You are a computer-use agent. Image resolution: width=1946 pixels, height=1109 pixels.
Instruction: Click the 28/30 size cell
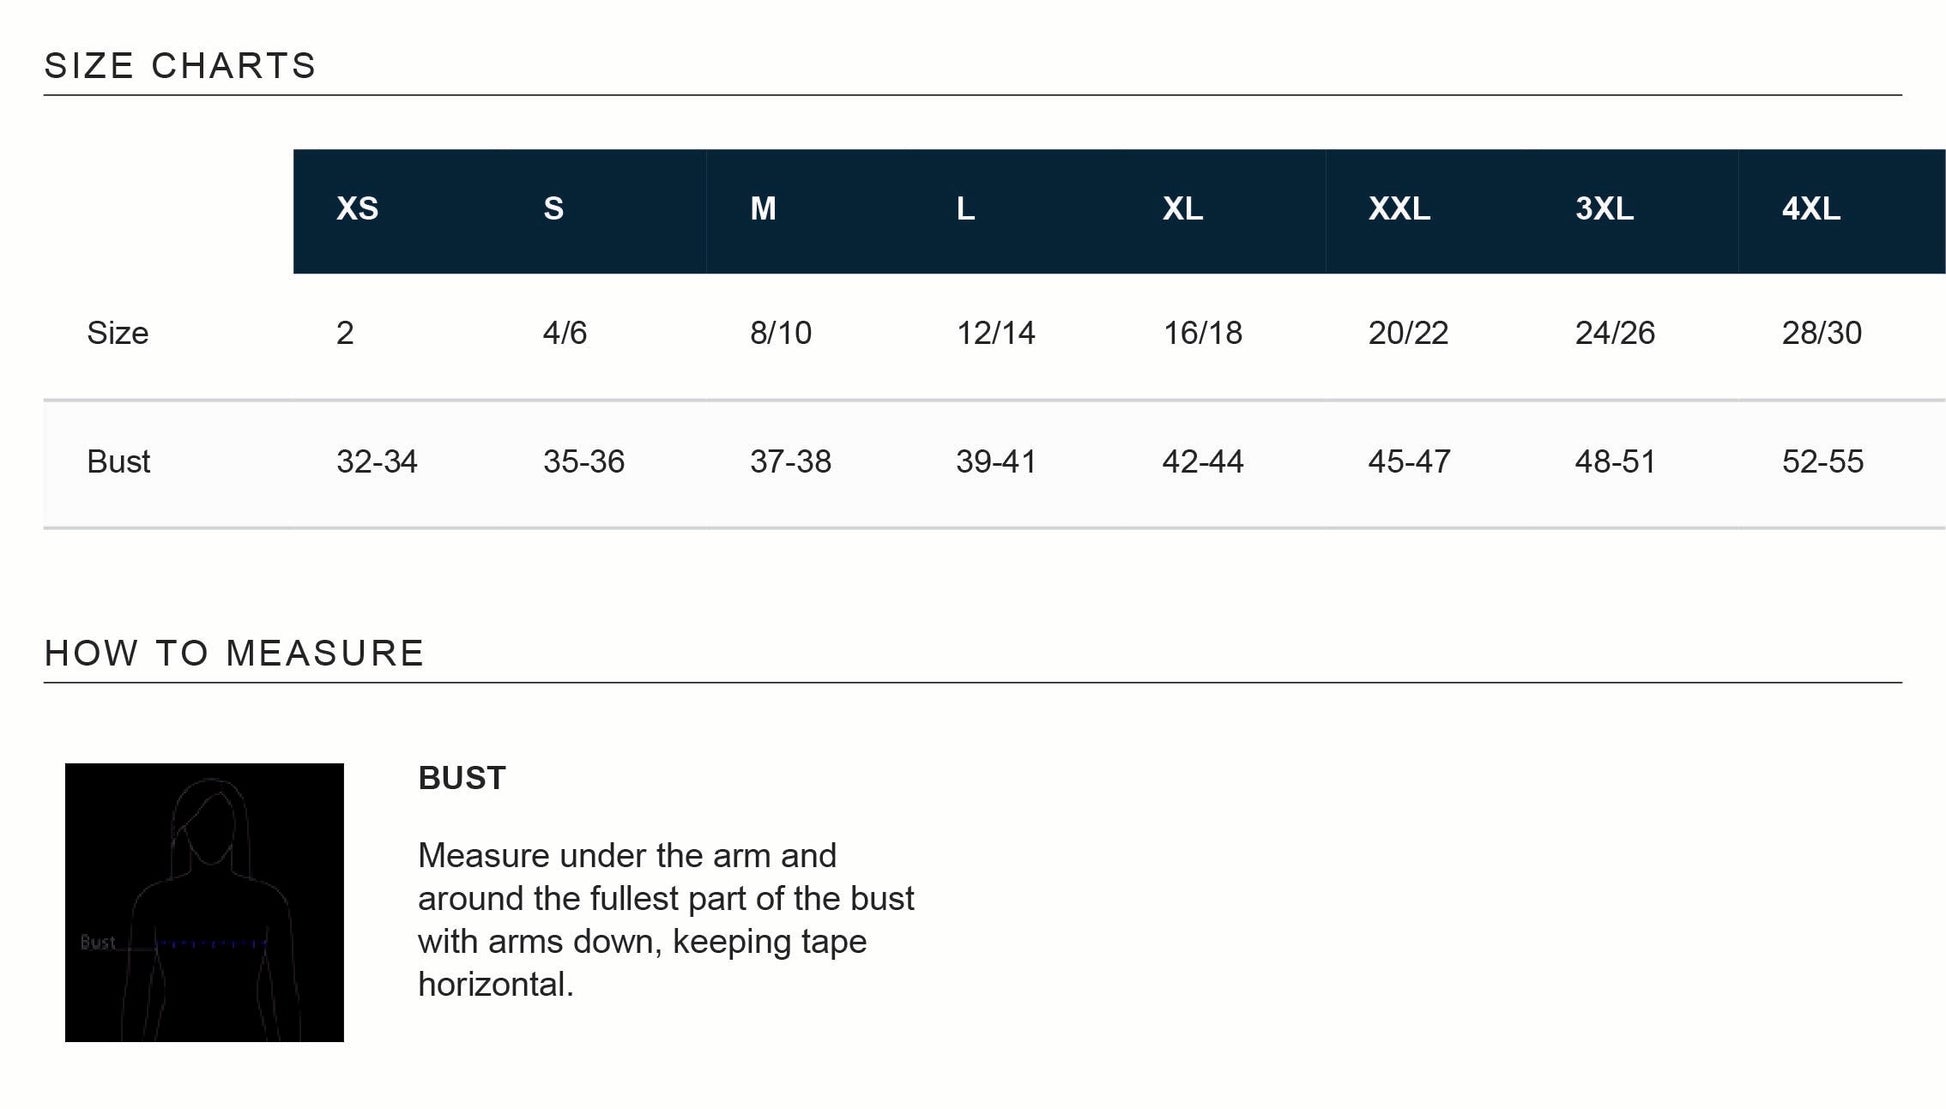(1821, 333)
